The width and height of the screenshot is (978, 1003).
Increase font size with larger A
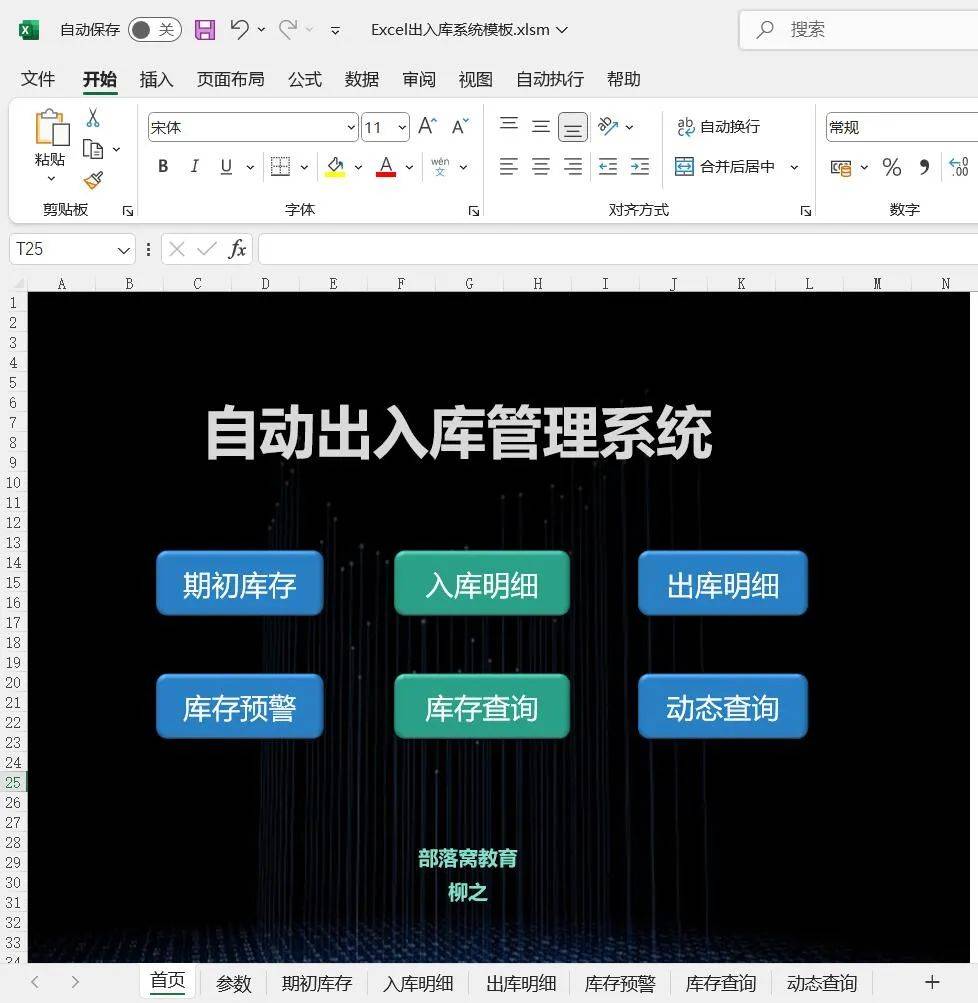(427, 126)
